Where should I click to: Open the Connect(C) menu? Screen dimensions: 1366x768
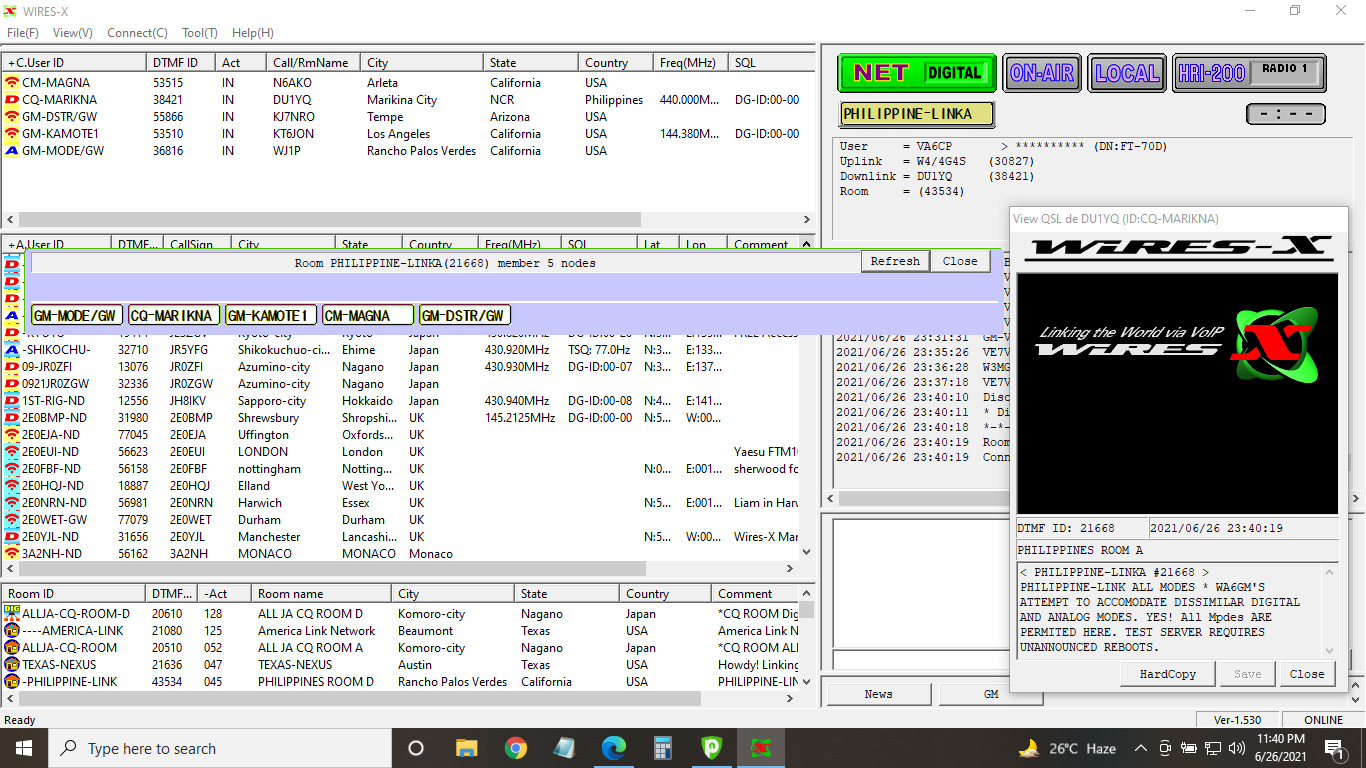[137, 33]
